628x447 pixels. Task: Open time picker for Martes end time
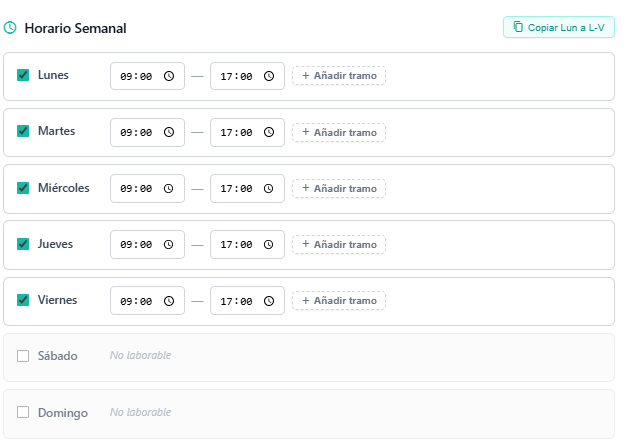269,132
